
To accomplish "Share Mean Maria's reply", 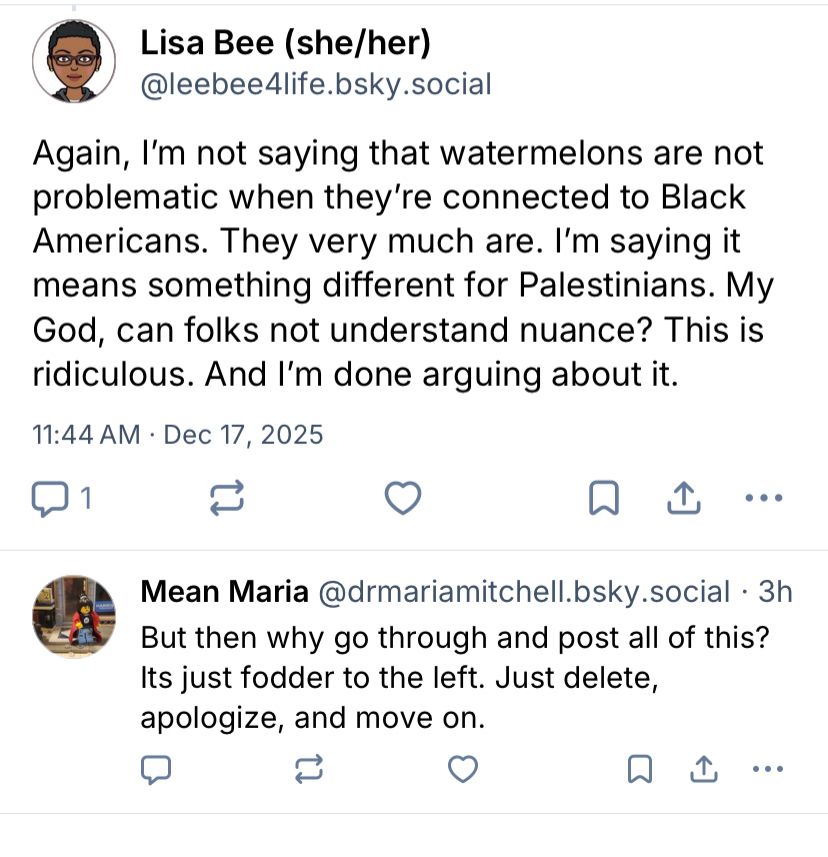I will coord(703,769).
